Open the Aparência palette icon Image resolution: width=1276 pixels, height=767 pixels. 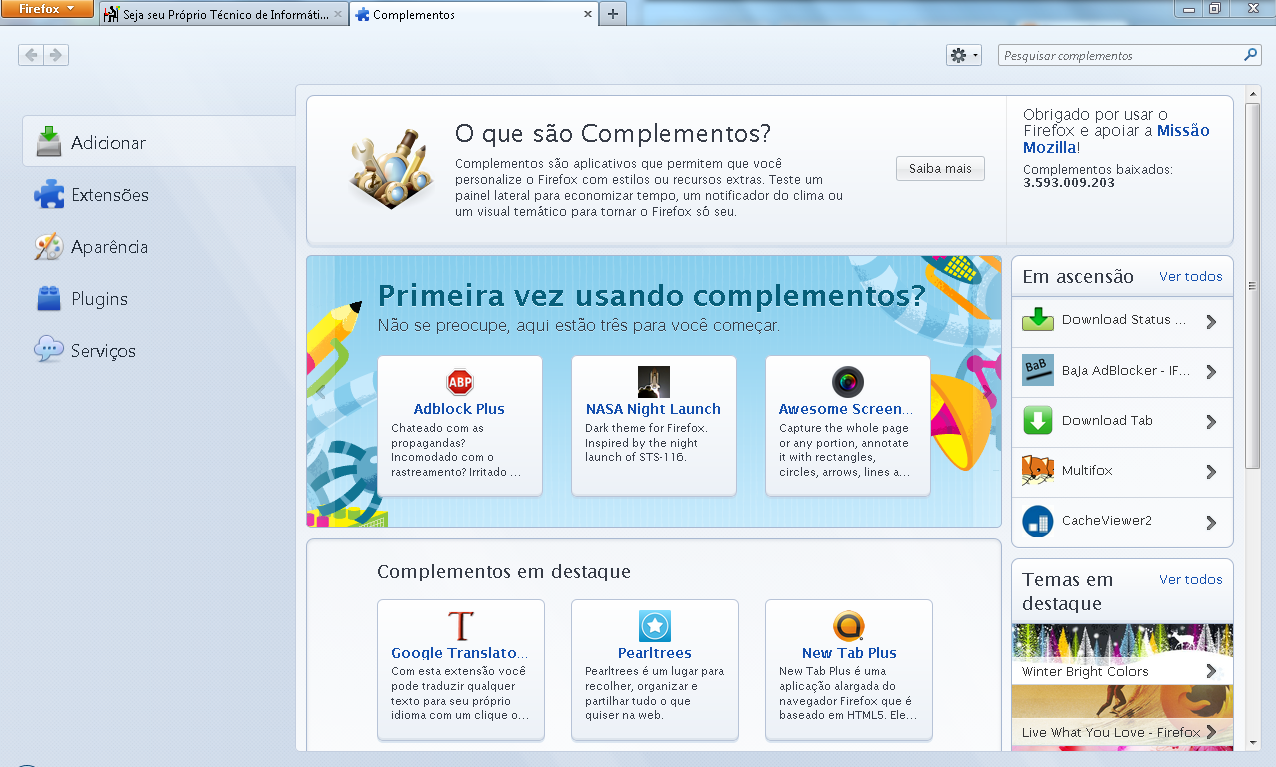48,246
